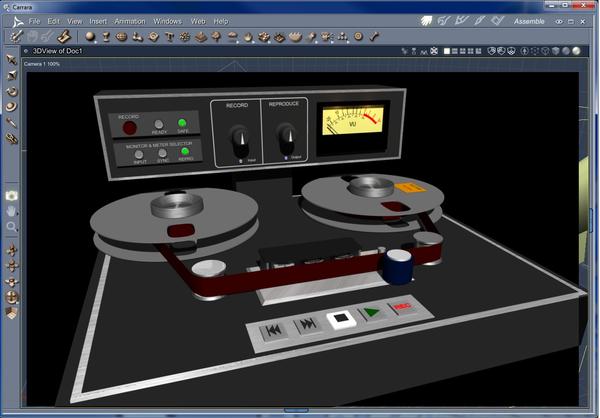Screen dimensions: 600x418
Task: Open the Windows menu
Action: 167,21
